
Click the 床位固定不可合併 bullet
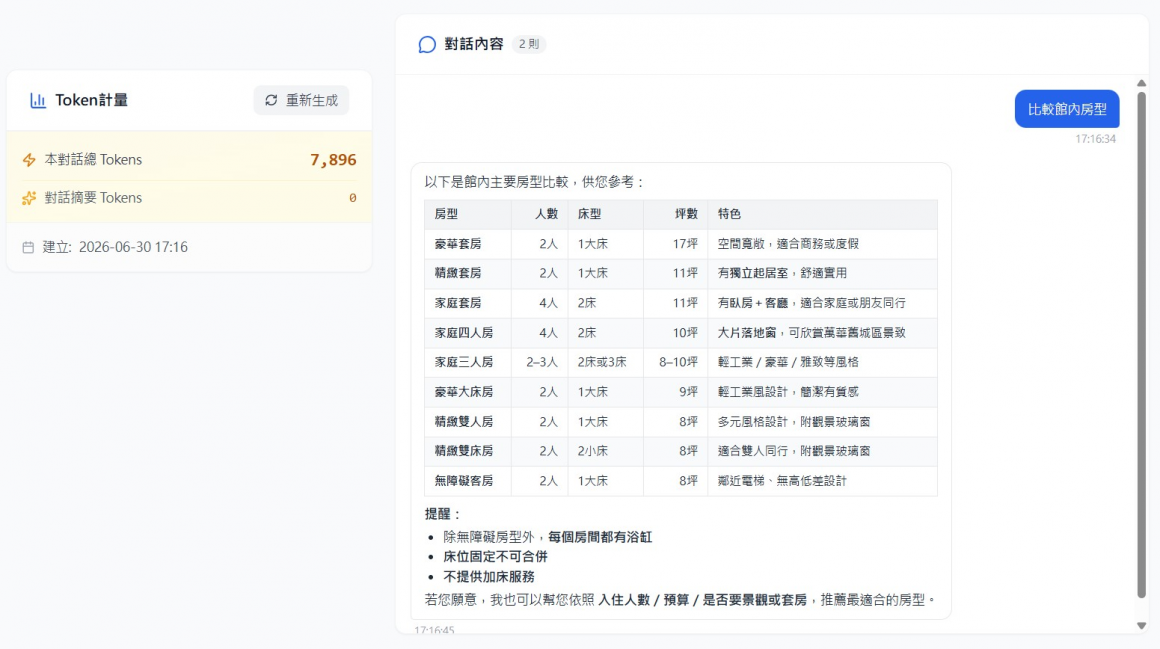(x=495, y=556)
